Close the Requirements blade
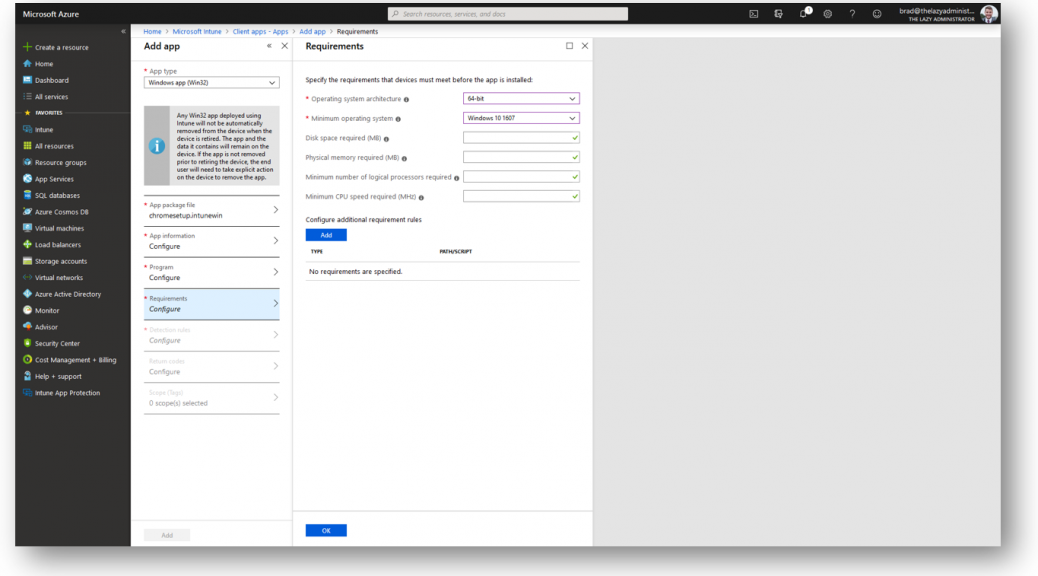Screen dimensions: 1038x576 pos(585,46)
